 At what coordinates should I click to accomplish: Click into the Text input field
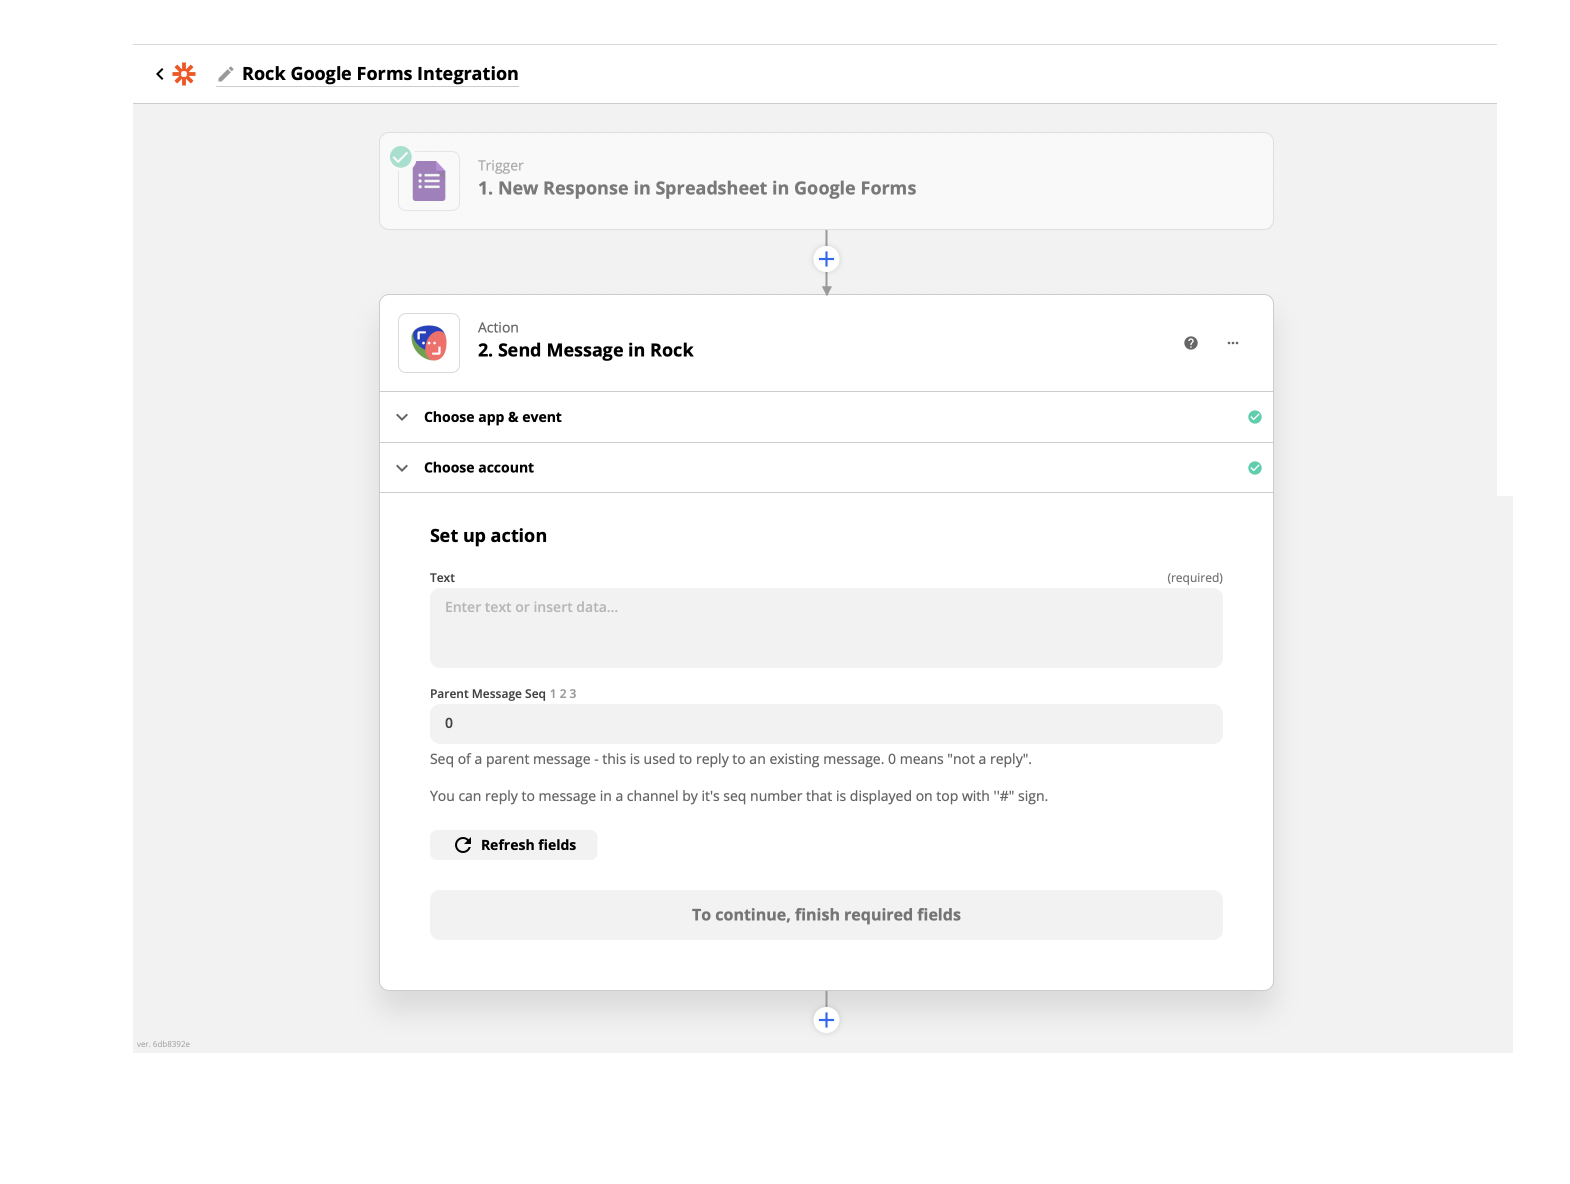826,628
